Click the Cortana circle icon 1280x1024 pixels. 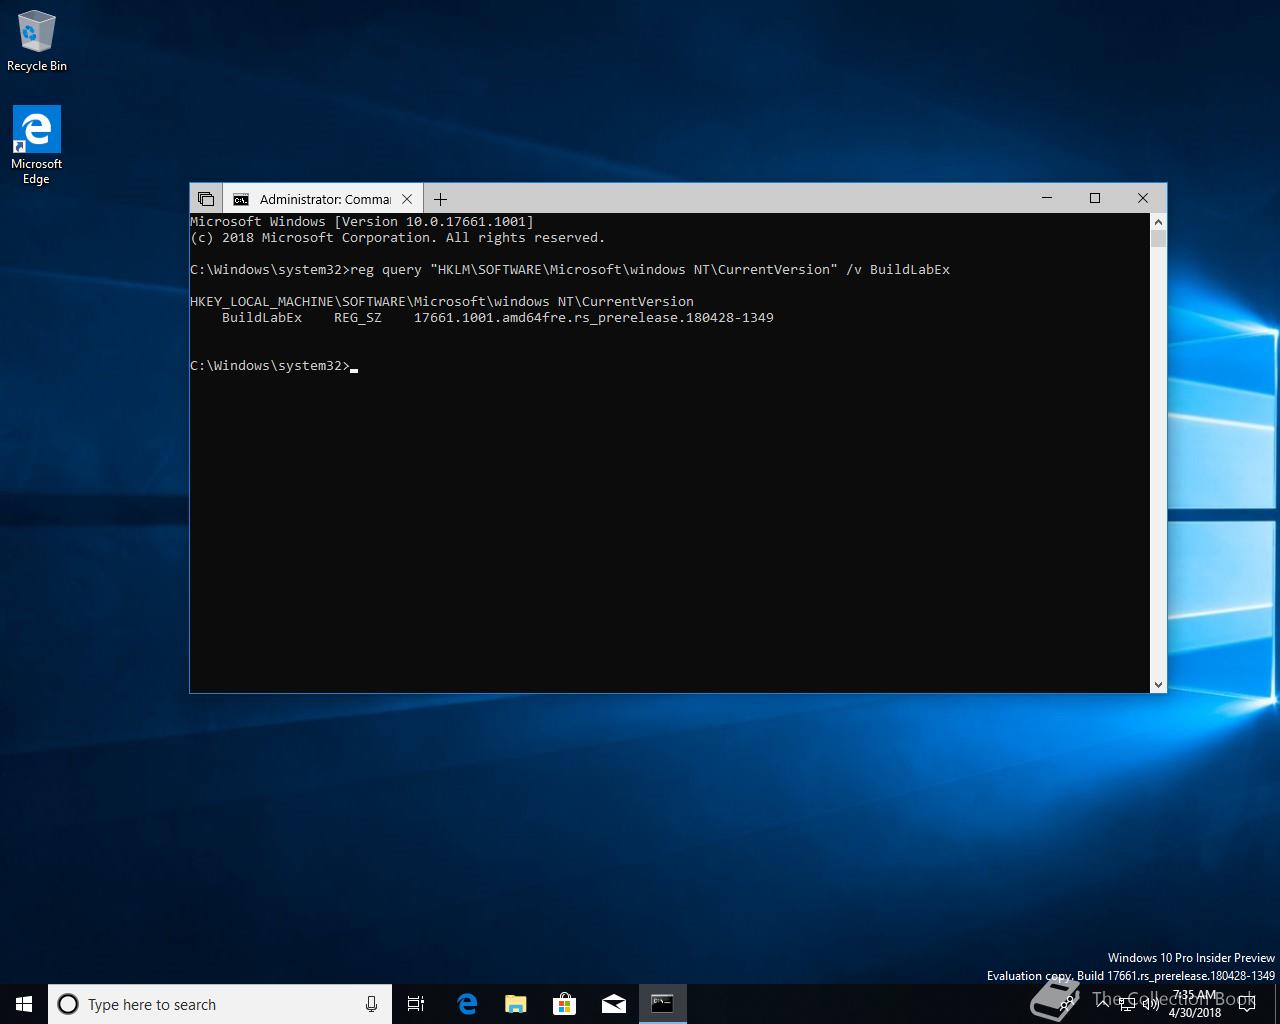pyautogui.click(x=68, y=1004)
